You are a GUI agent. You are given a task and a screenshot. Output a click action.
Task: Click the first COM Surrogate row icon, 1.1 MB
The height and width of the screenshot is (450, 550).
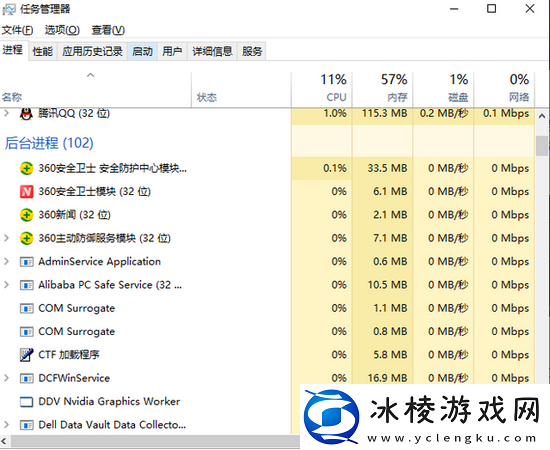pos(26,309)
